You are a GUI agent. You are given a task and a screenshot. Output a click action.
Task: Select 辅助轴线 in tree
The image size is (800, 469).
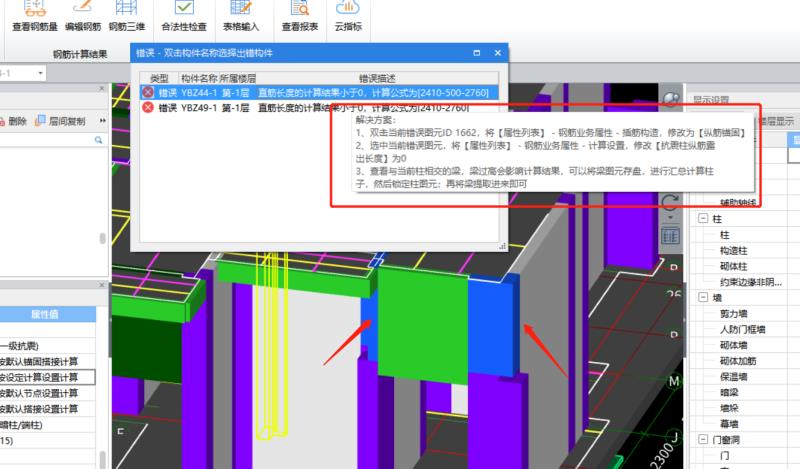pos(738,203)
